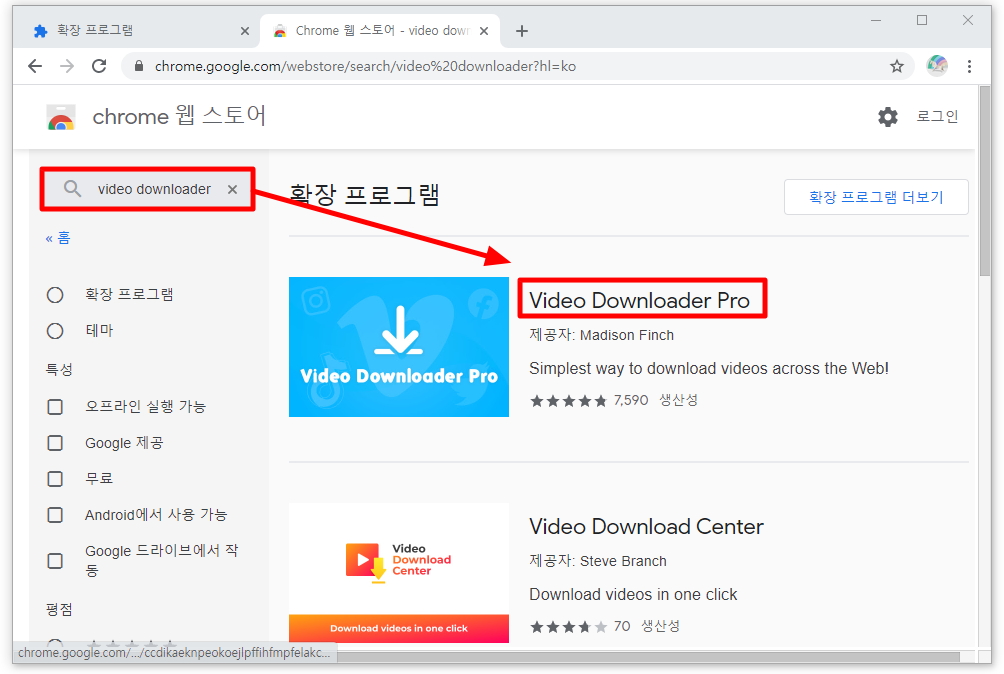Click the 평점 section label

click(59, 609)
